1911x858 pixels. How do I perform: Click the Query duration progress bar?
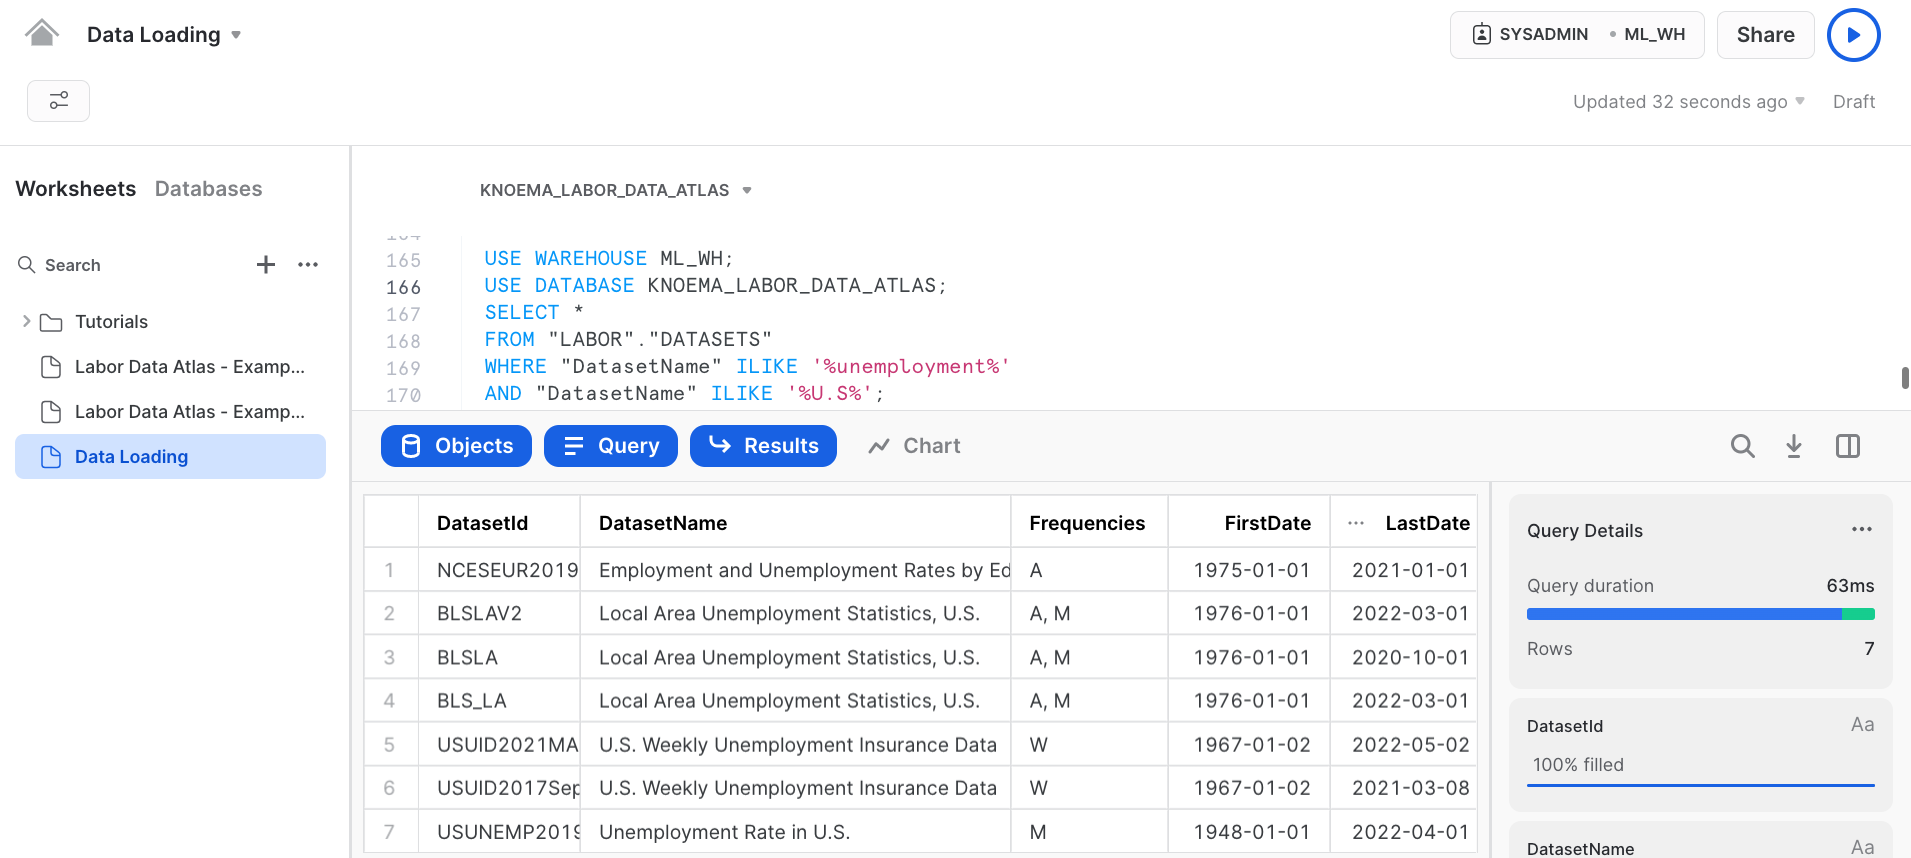[x=1700, y=614]
